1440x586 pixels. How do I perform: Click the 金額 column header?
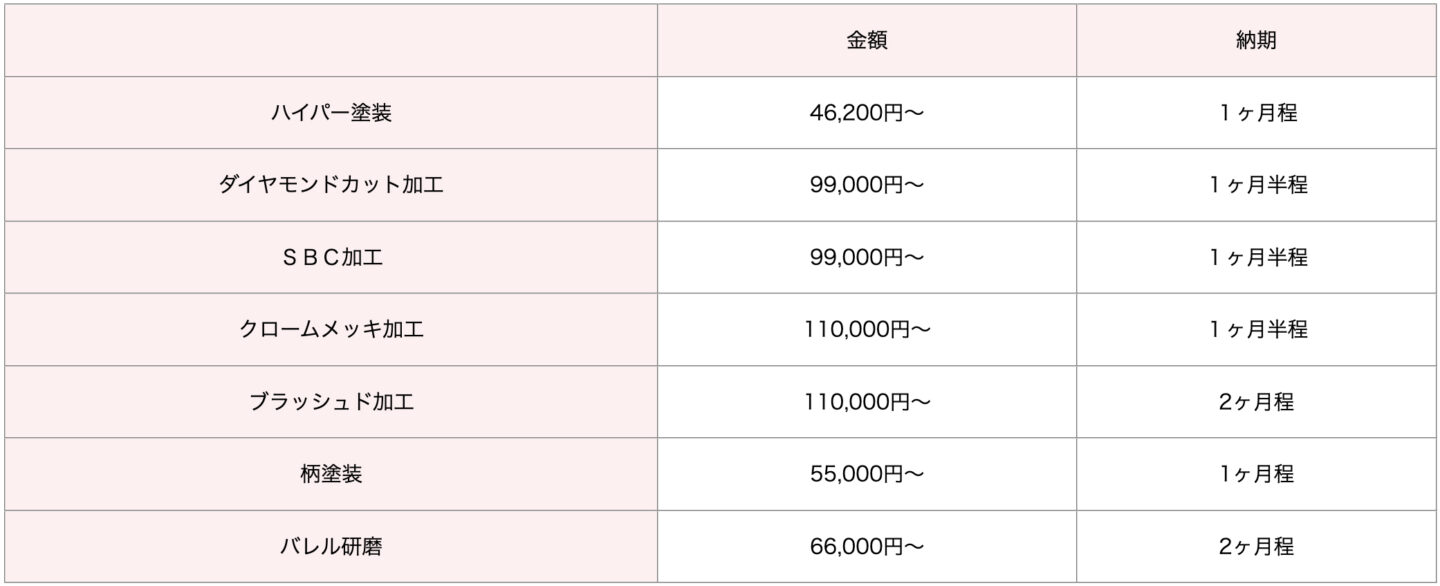(866, 41)
